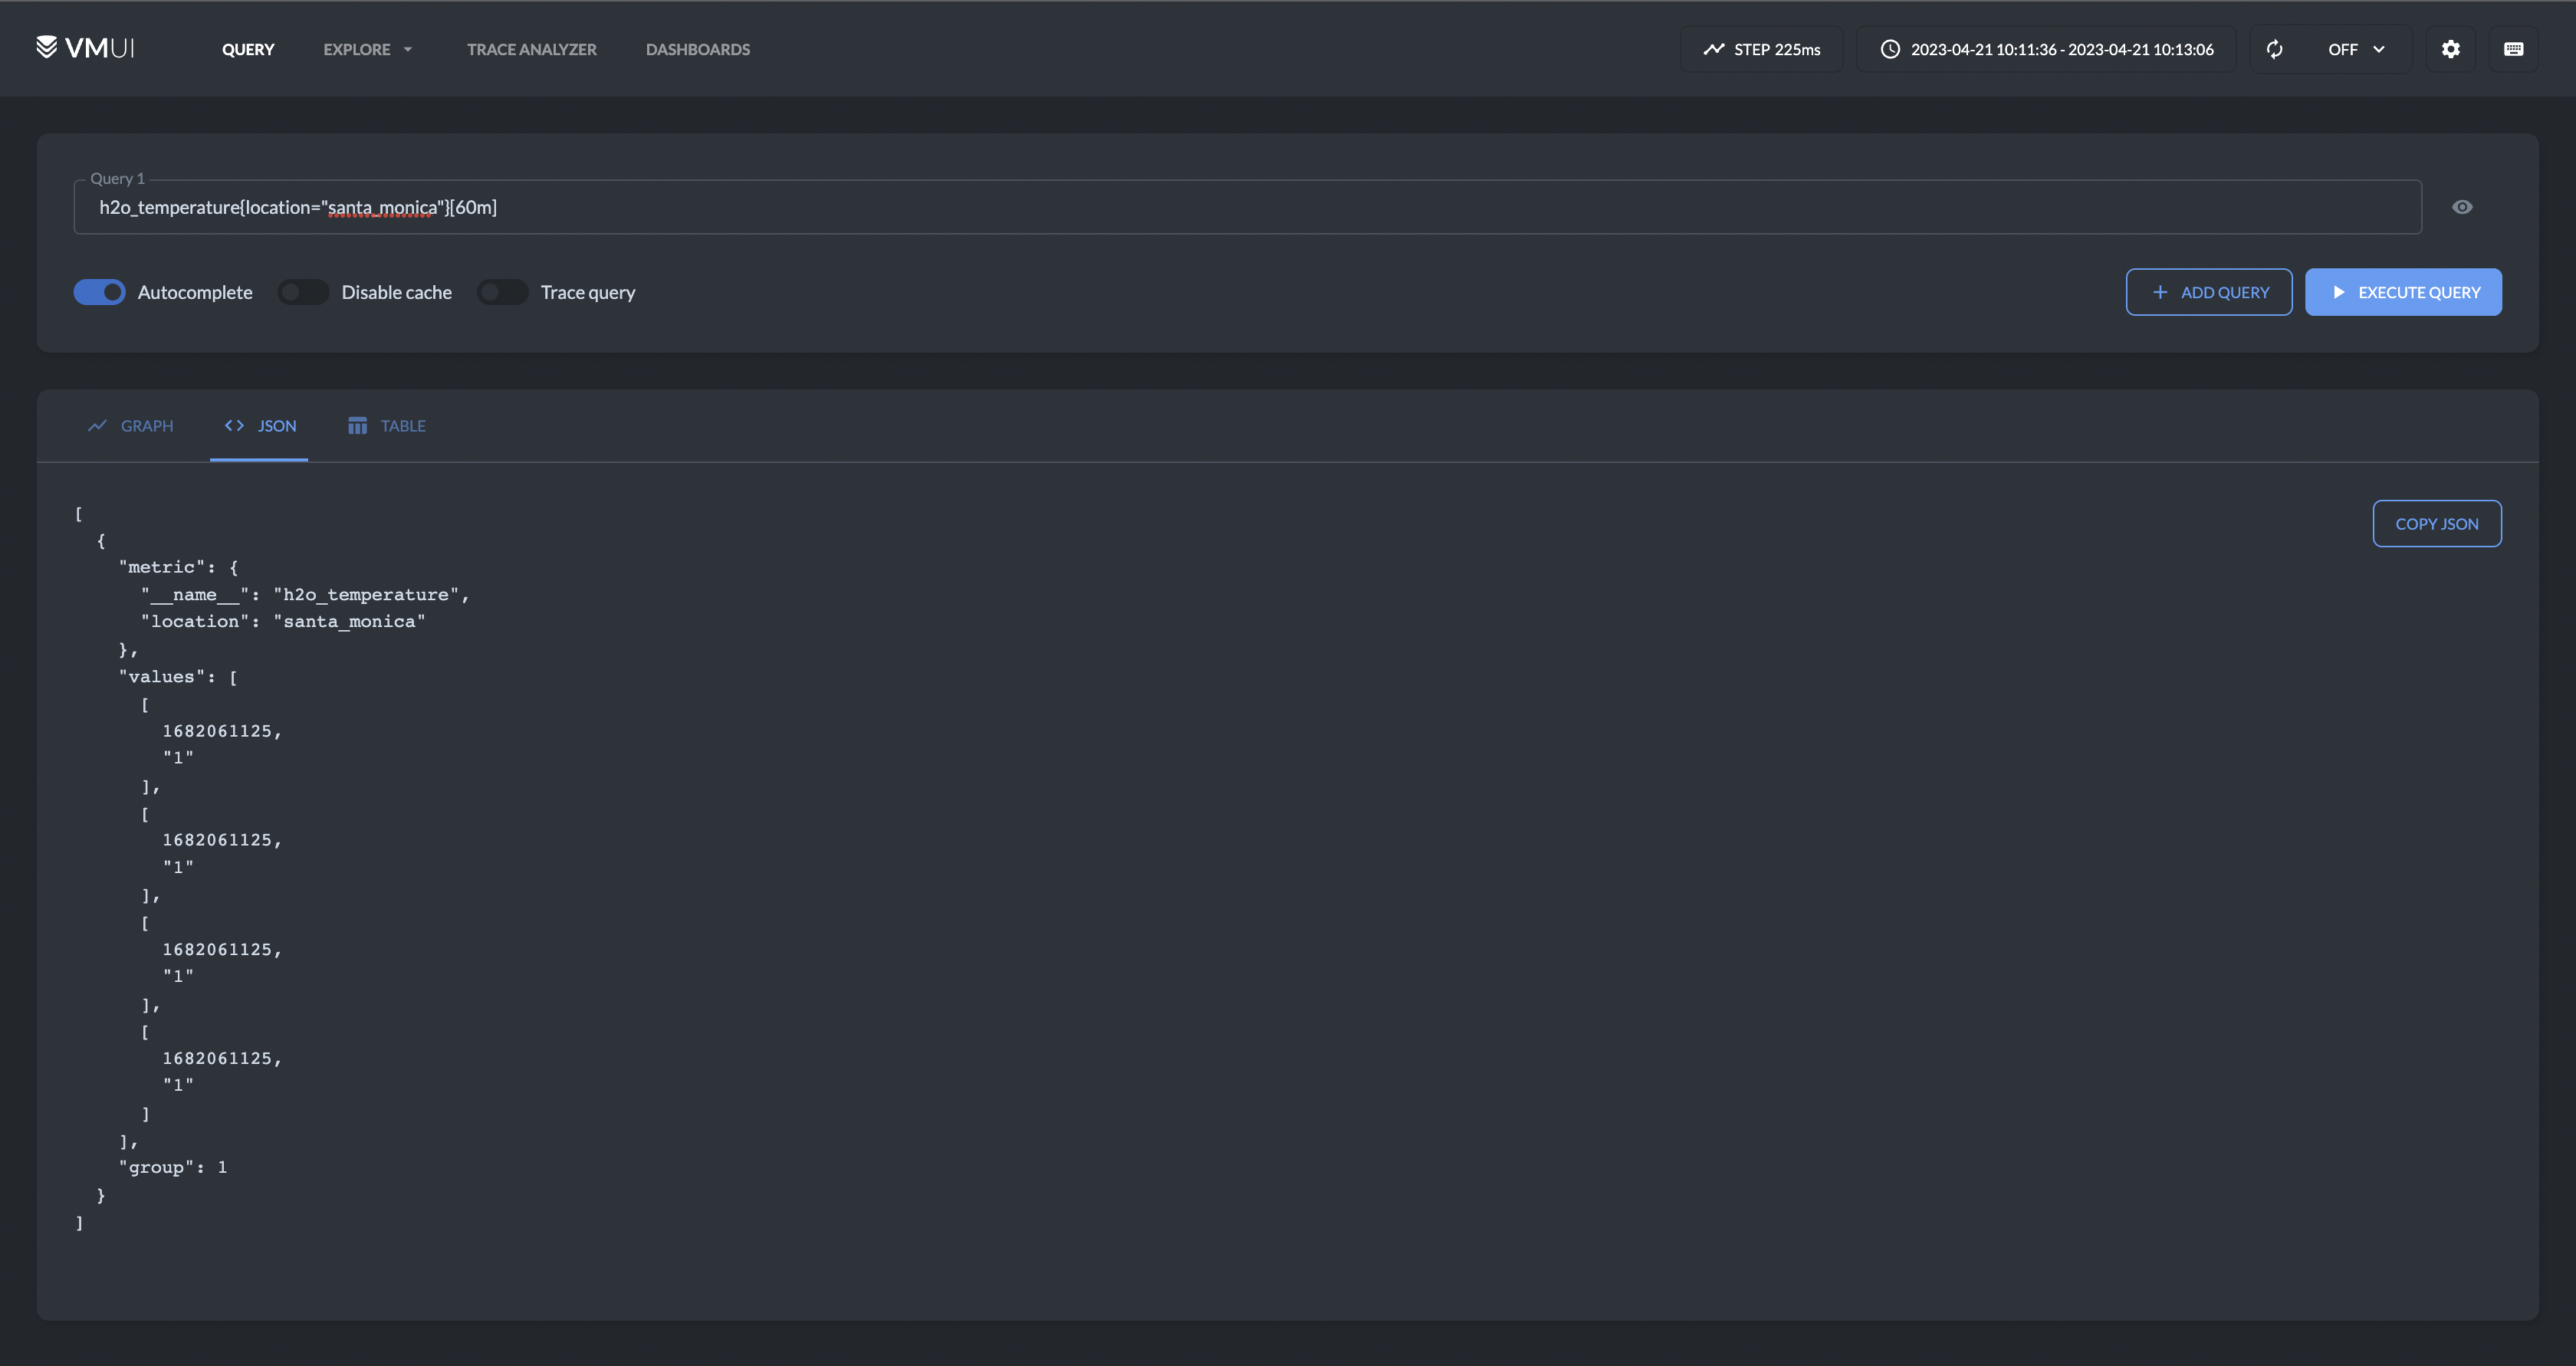
Task: Turn on Trace query switch
Action: click(502, 292)
